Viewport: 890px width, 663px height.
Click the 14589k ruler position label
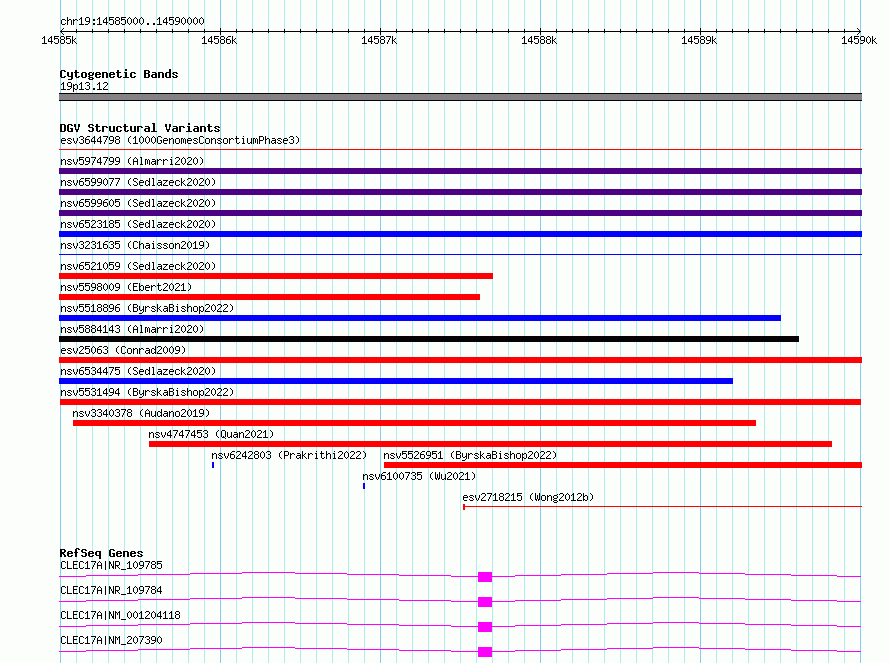[699, 40]
